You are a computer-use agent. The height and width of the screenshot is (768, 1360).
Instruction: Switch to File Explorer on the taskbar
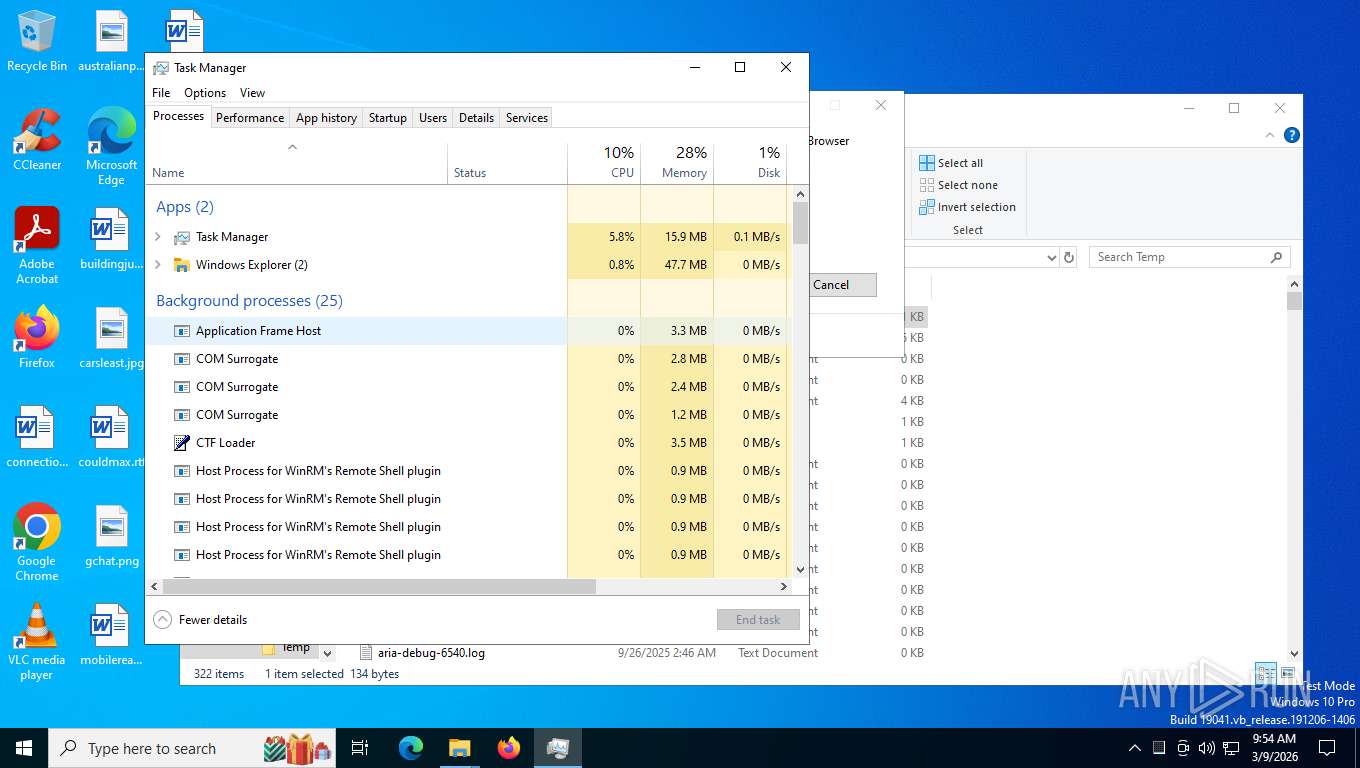click(x=459, y=748)
